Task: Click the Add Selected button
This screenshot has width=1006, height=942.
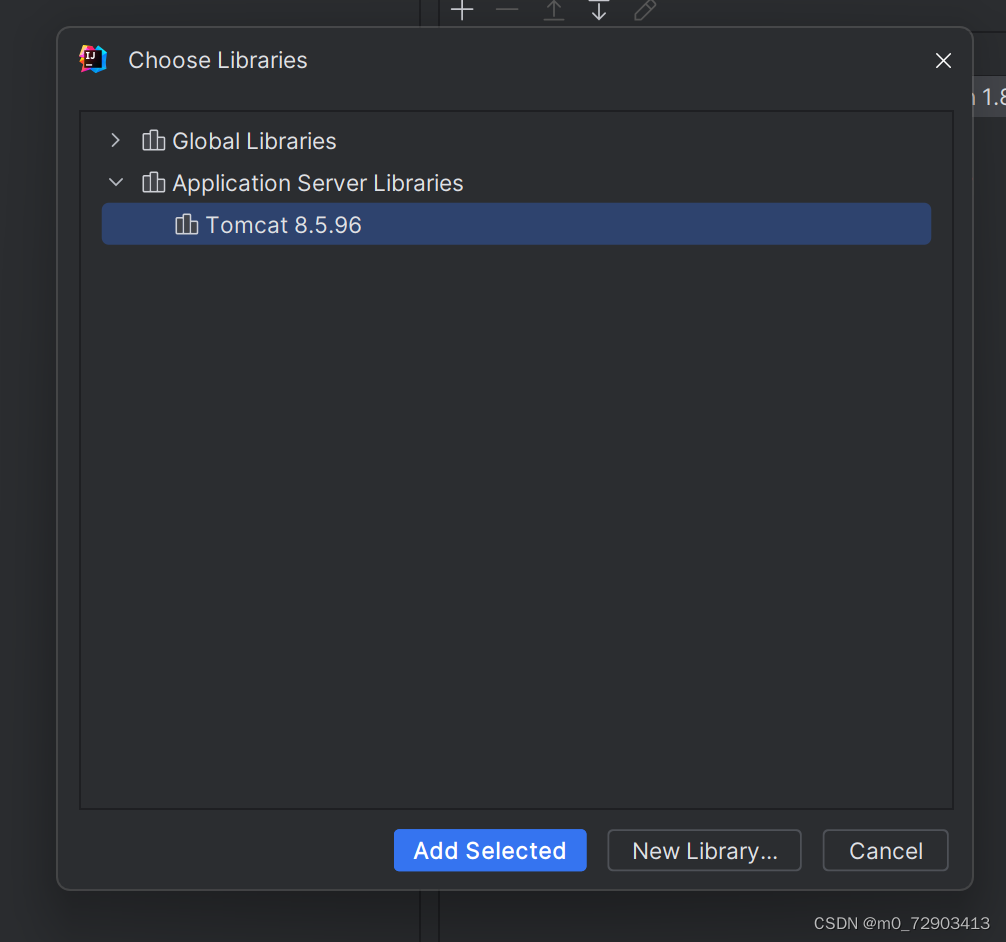Action: click(490, 850)
